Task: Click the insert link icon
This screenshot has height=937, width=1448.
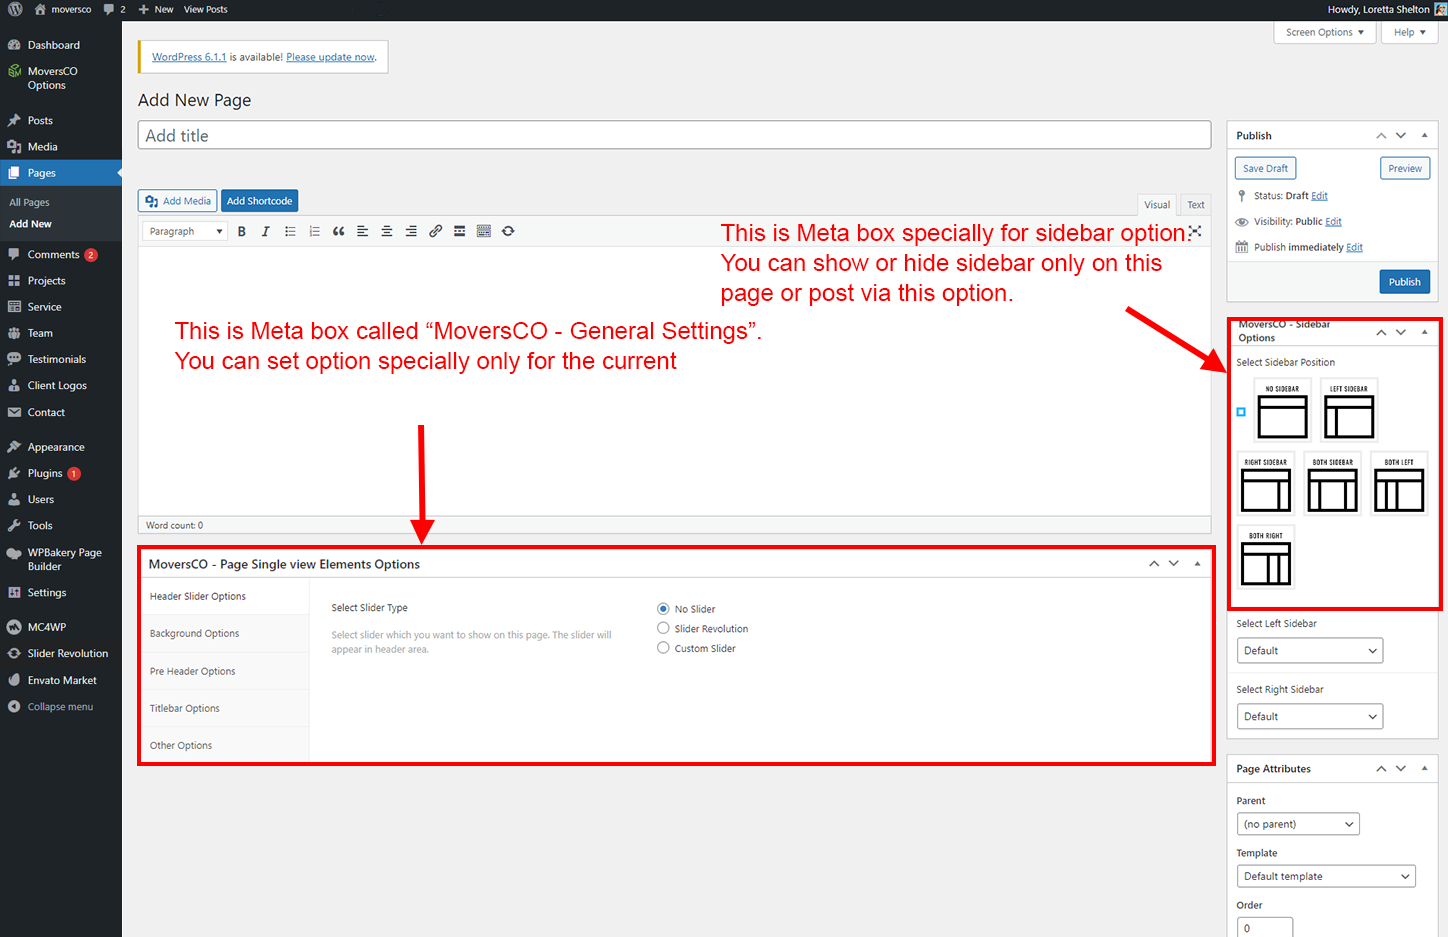Action: pyautogui.click(x=435, y=231)
